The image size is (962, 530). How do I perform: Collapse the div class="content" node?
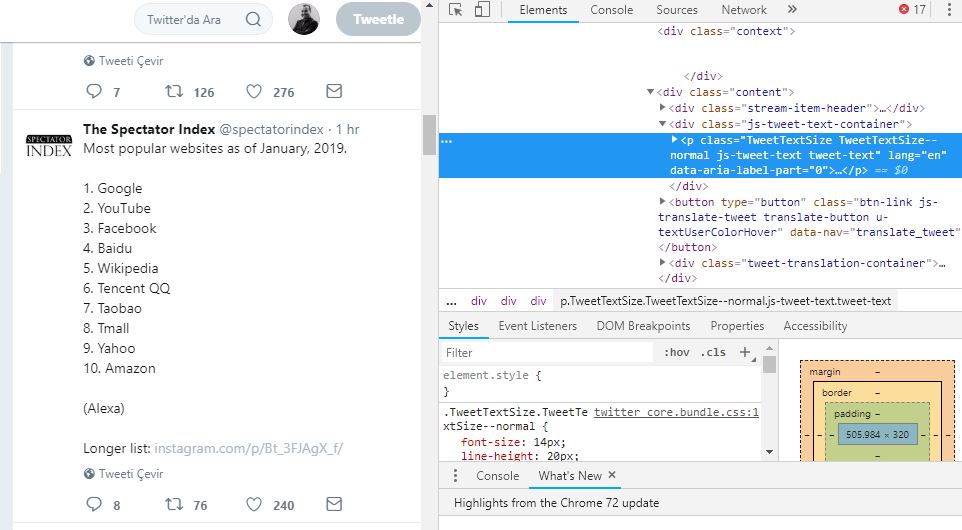tap(650, 92)
